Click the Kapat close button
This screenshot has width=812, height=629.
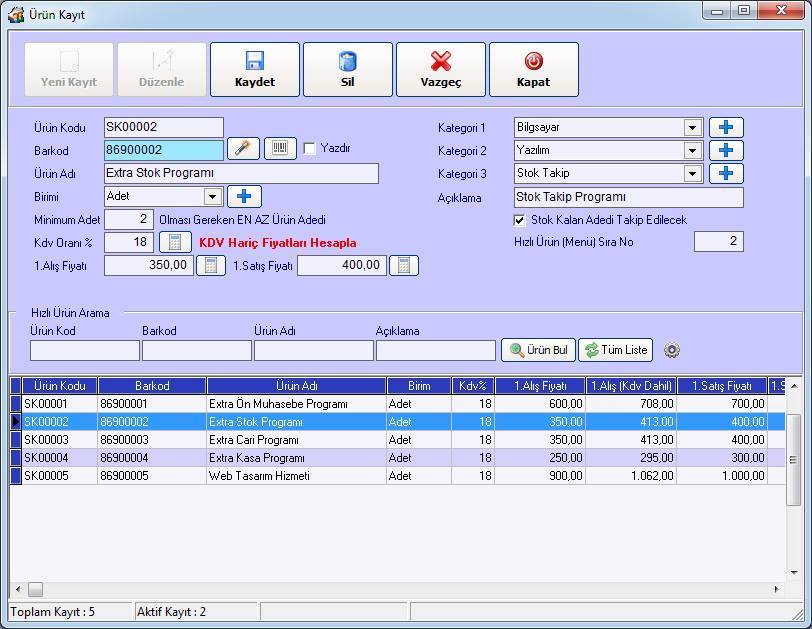(x=533, y=69)
